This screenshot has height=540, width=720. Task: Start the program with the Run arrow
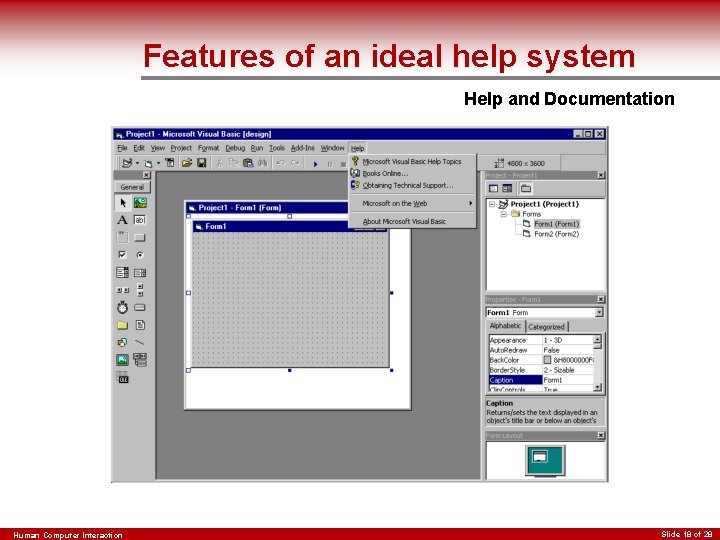(x=315, y=164)
